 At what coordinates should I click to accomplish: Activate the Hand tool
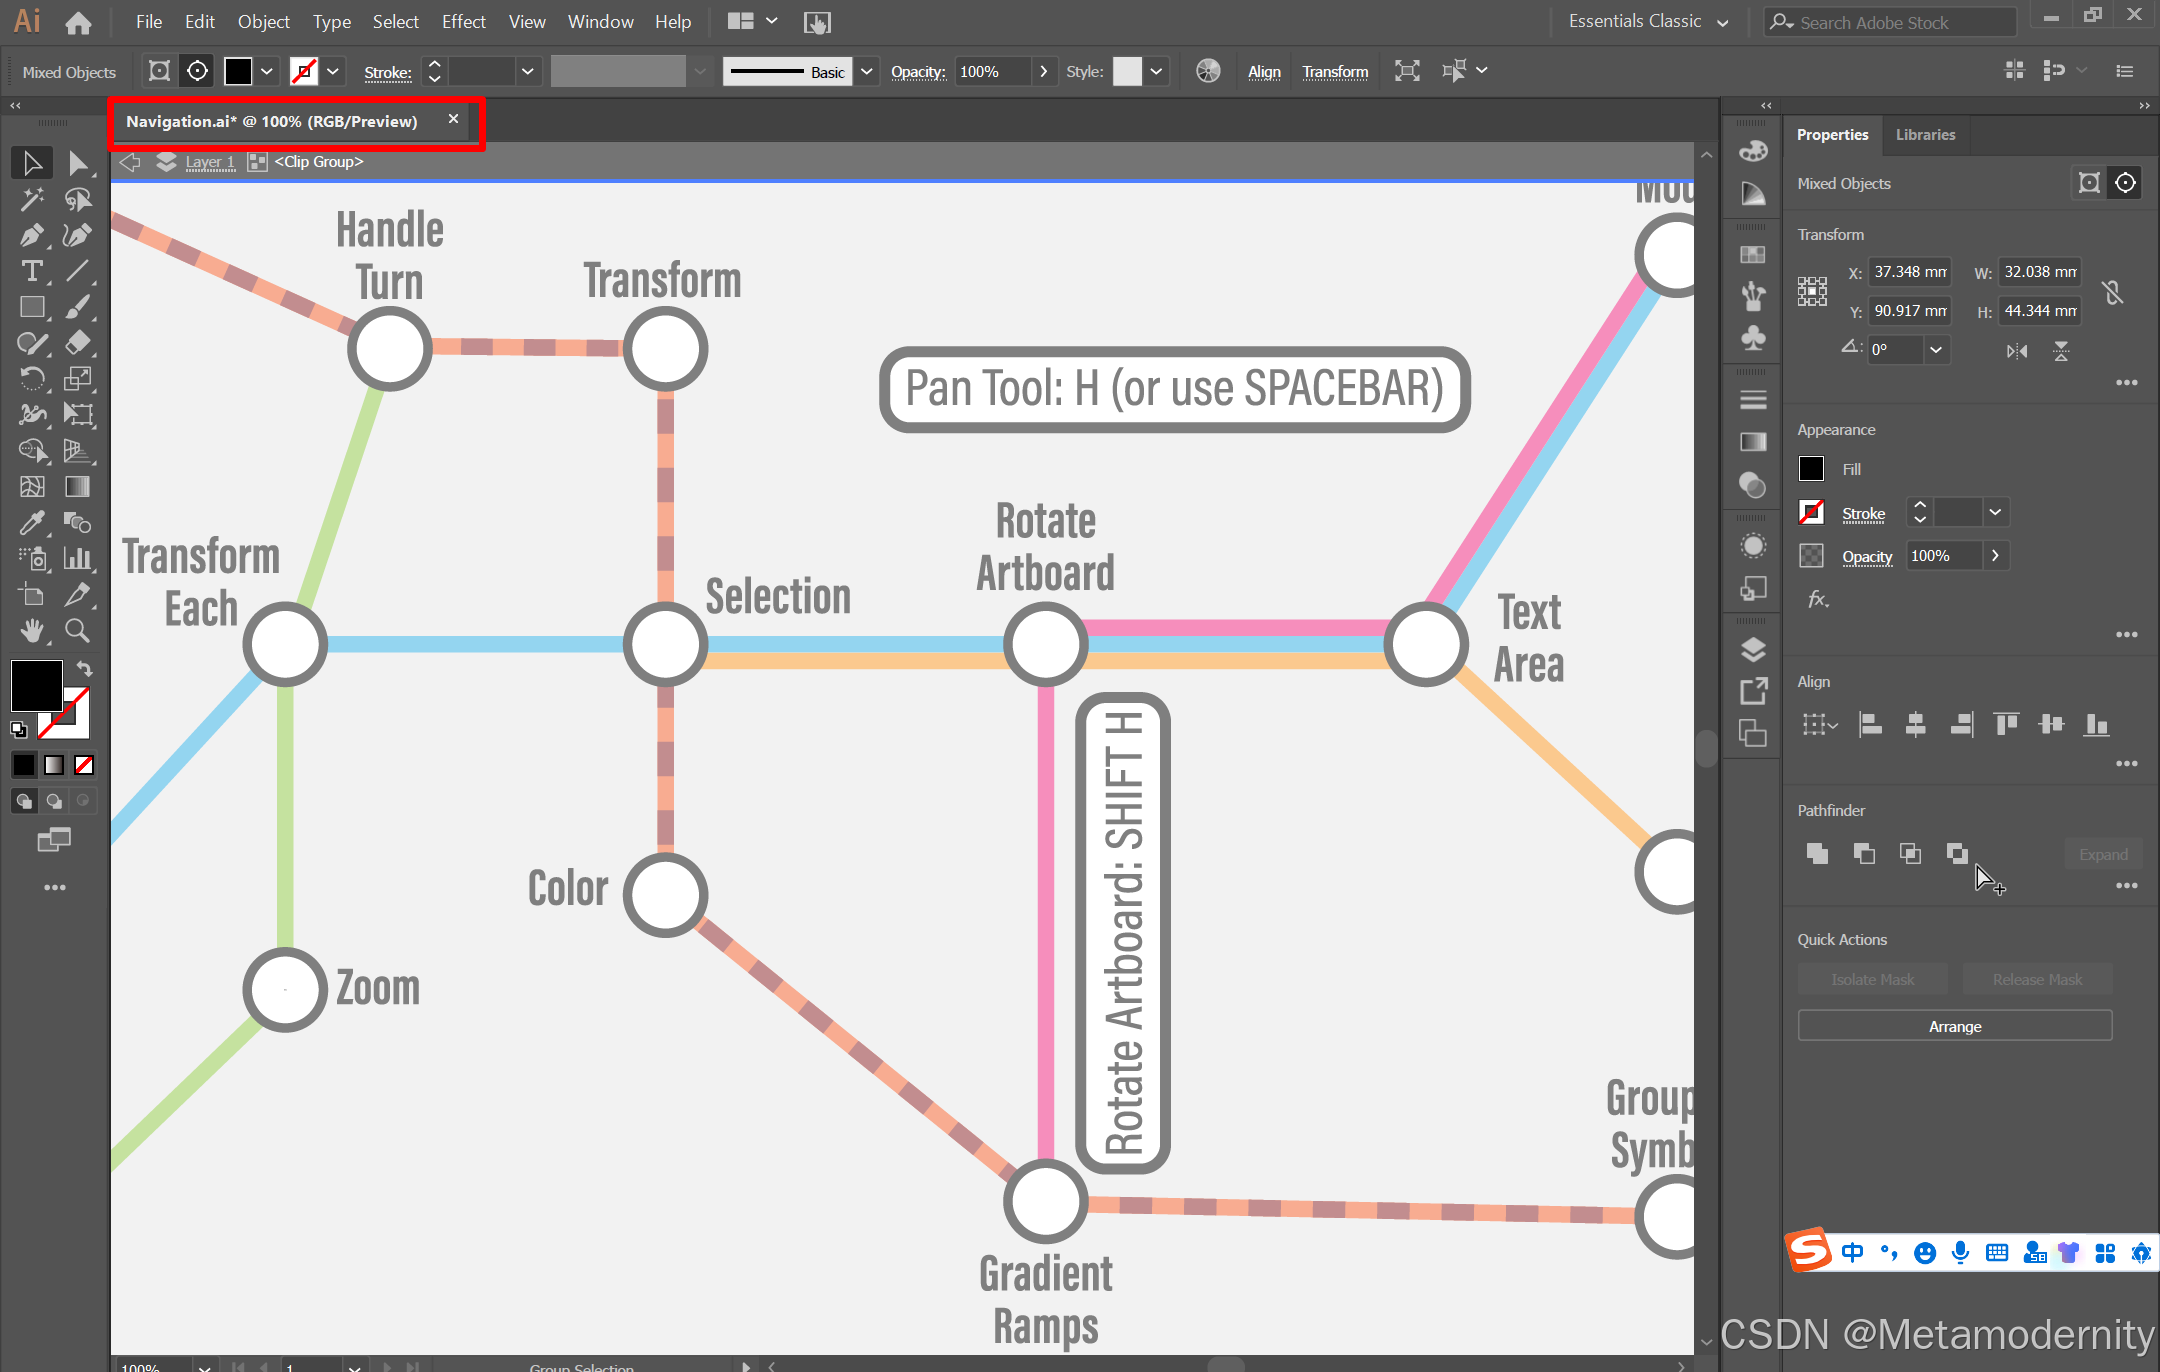(31, 630)
